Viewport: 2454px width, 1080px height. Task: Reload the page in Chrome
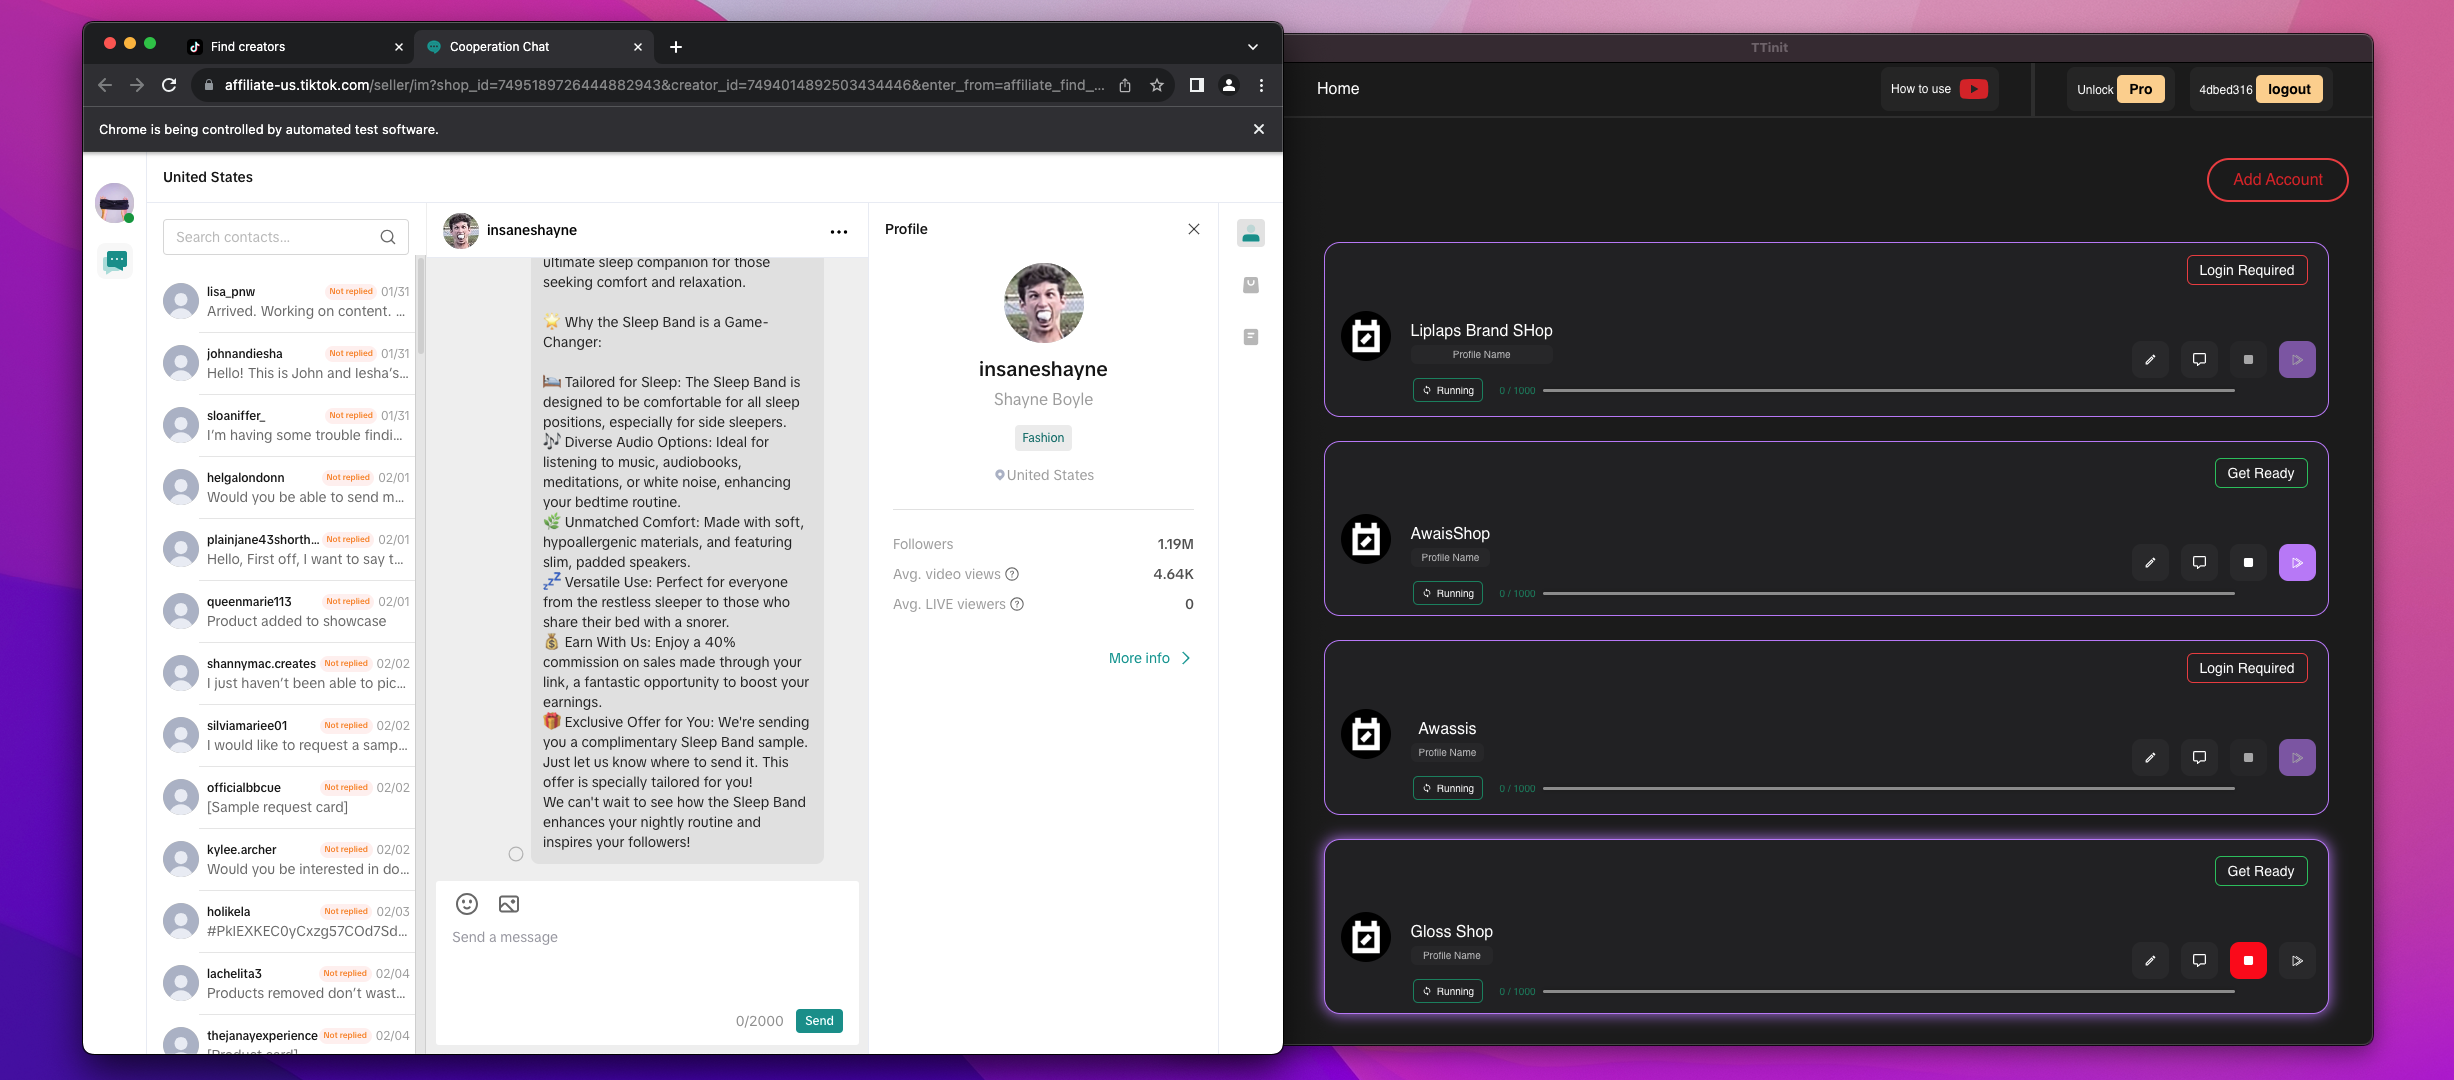[x=169, y=86]
